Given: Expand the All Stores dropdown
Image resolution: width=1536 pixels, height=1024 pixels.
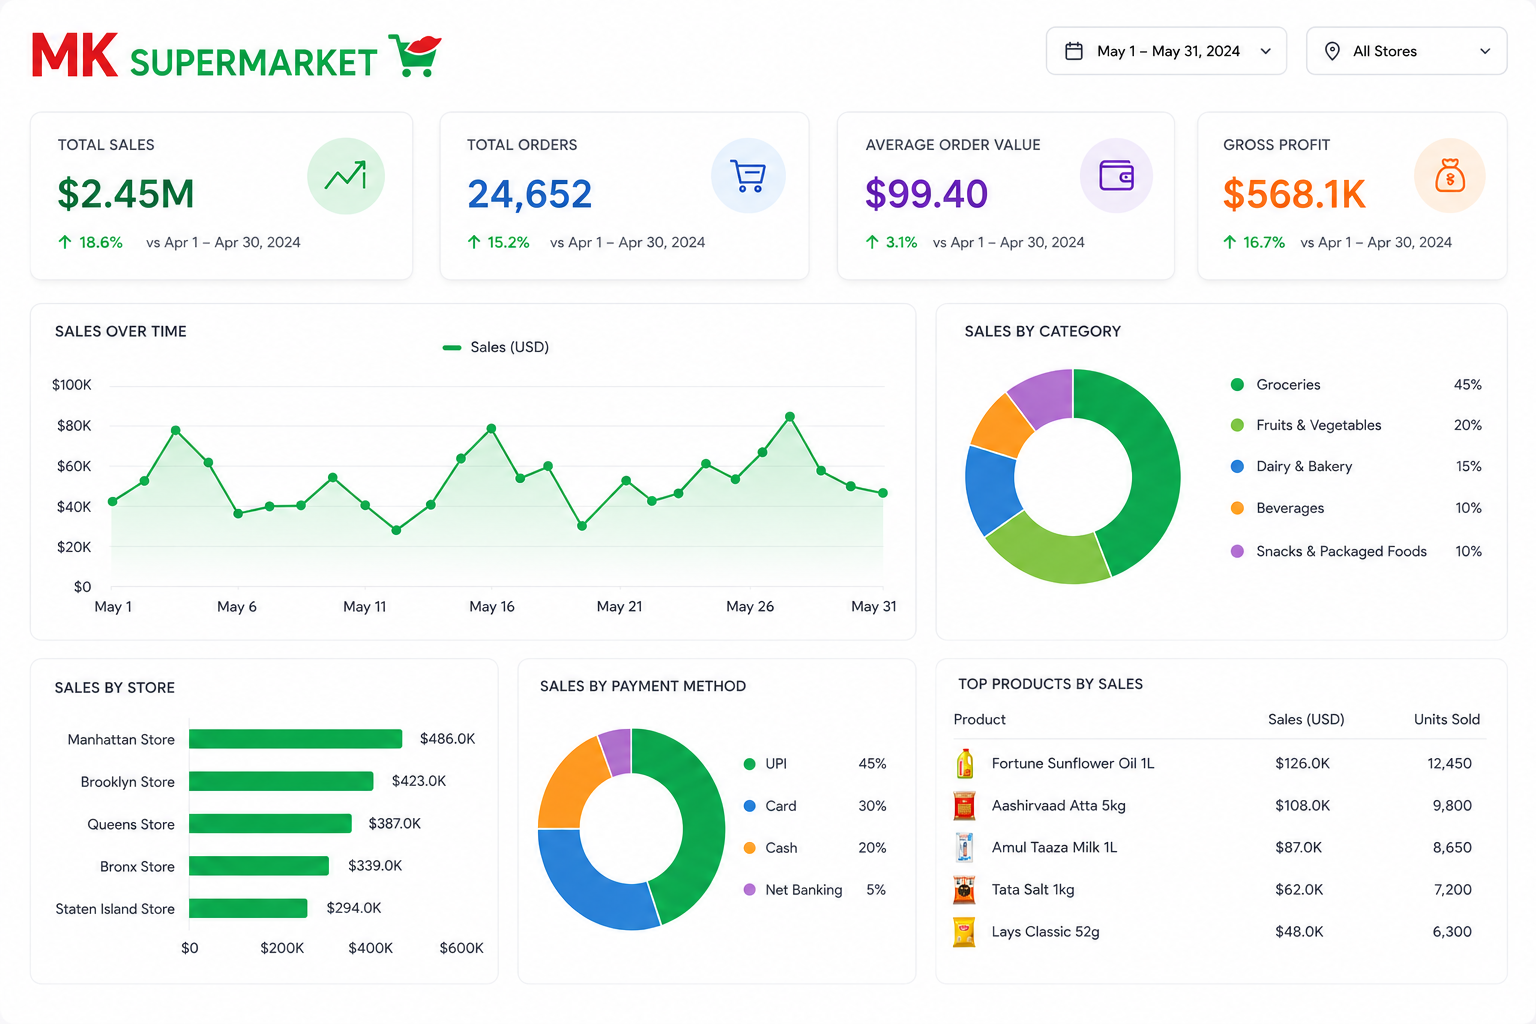Looking at the screenshot, I should [1406, 51].
